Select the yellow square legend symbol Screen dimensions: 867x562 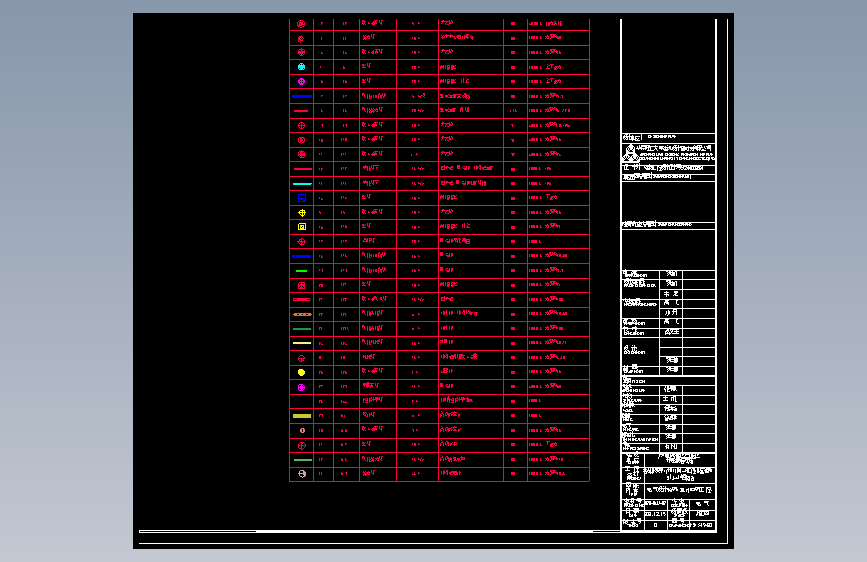pos(302,227)
